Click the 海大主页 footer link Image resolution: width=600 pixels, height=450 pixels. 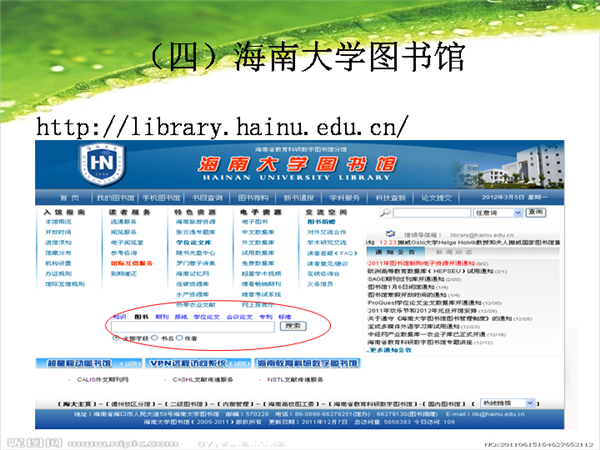(x=77, y=404)
